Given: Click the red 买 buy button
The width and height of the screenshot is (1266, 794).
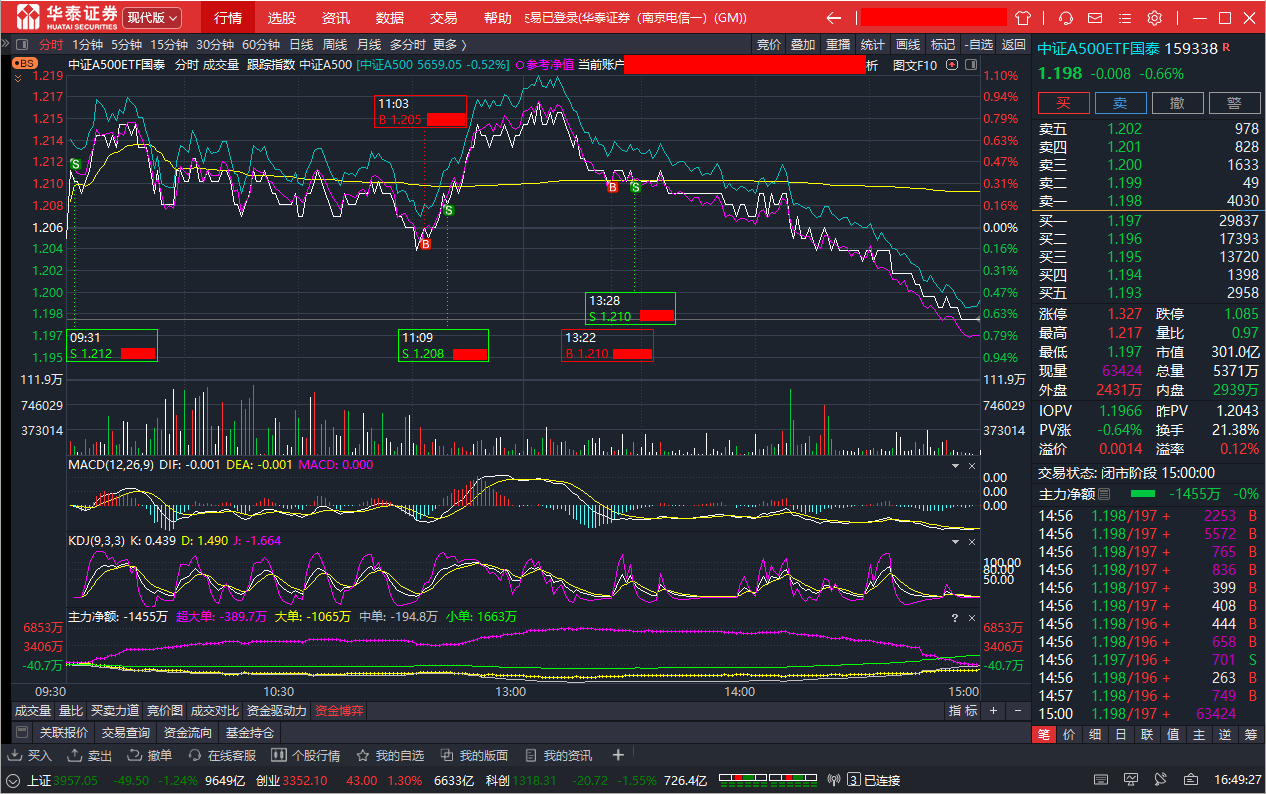Looking at the screenshot, I should (x=1063, y=103).
